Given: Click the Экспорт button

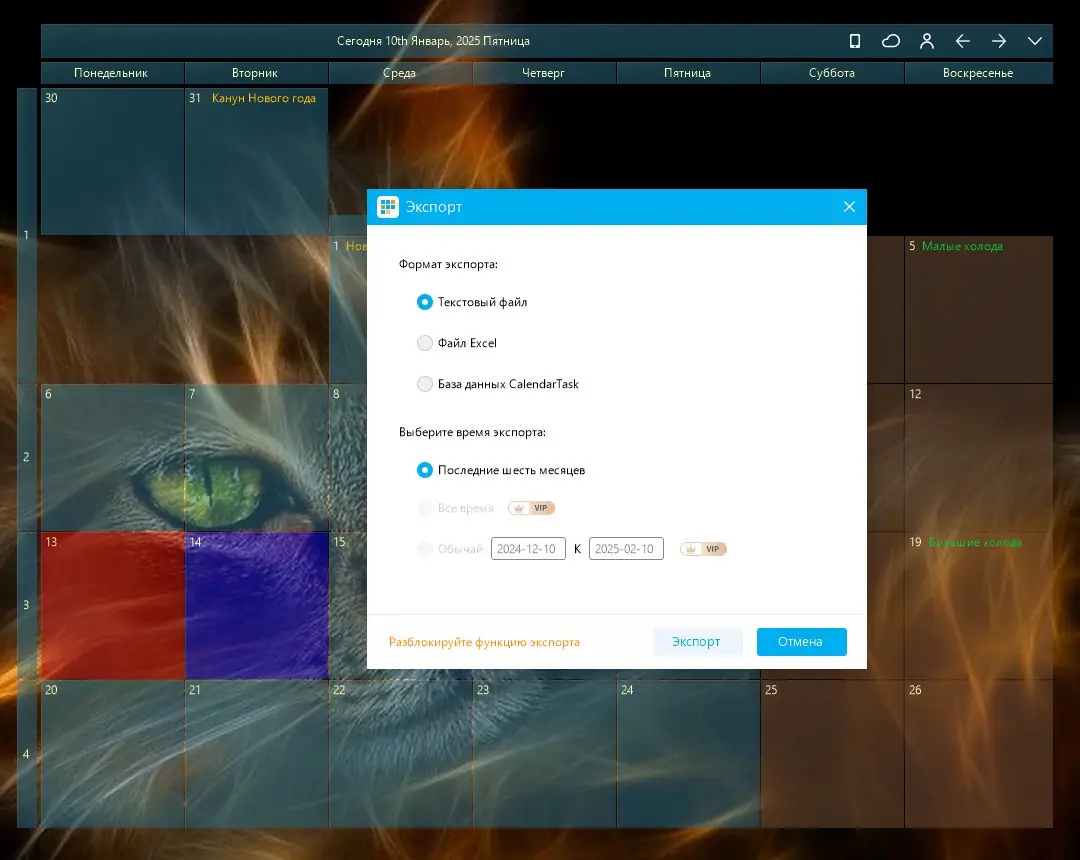Looking at the screenshot, I should [x=697, y=642].
